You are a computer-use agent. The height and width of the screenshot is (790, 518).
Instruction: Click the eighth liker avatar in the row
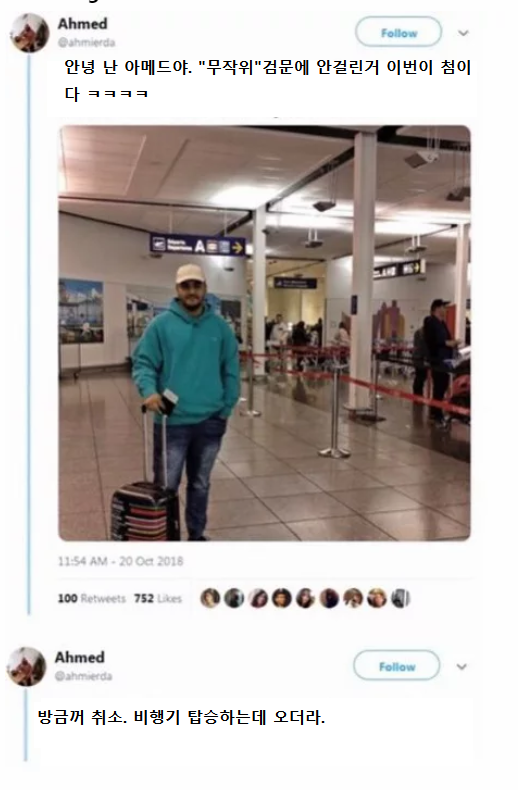point(377,598)
